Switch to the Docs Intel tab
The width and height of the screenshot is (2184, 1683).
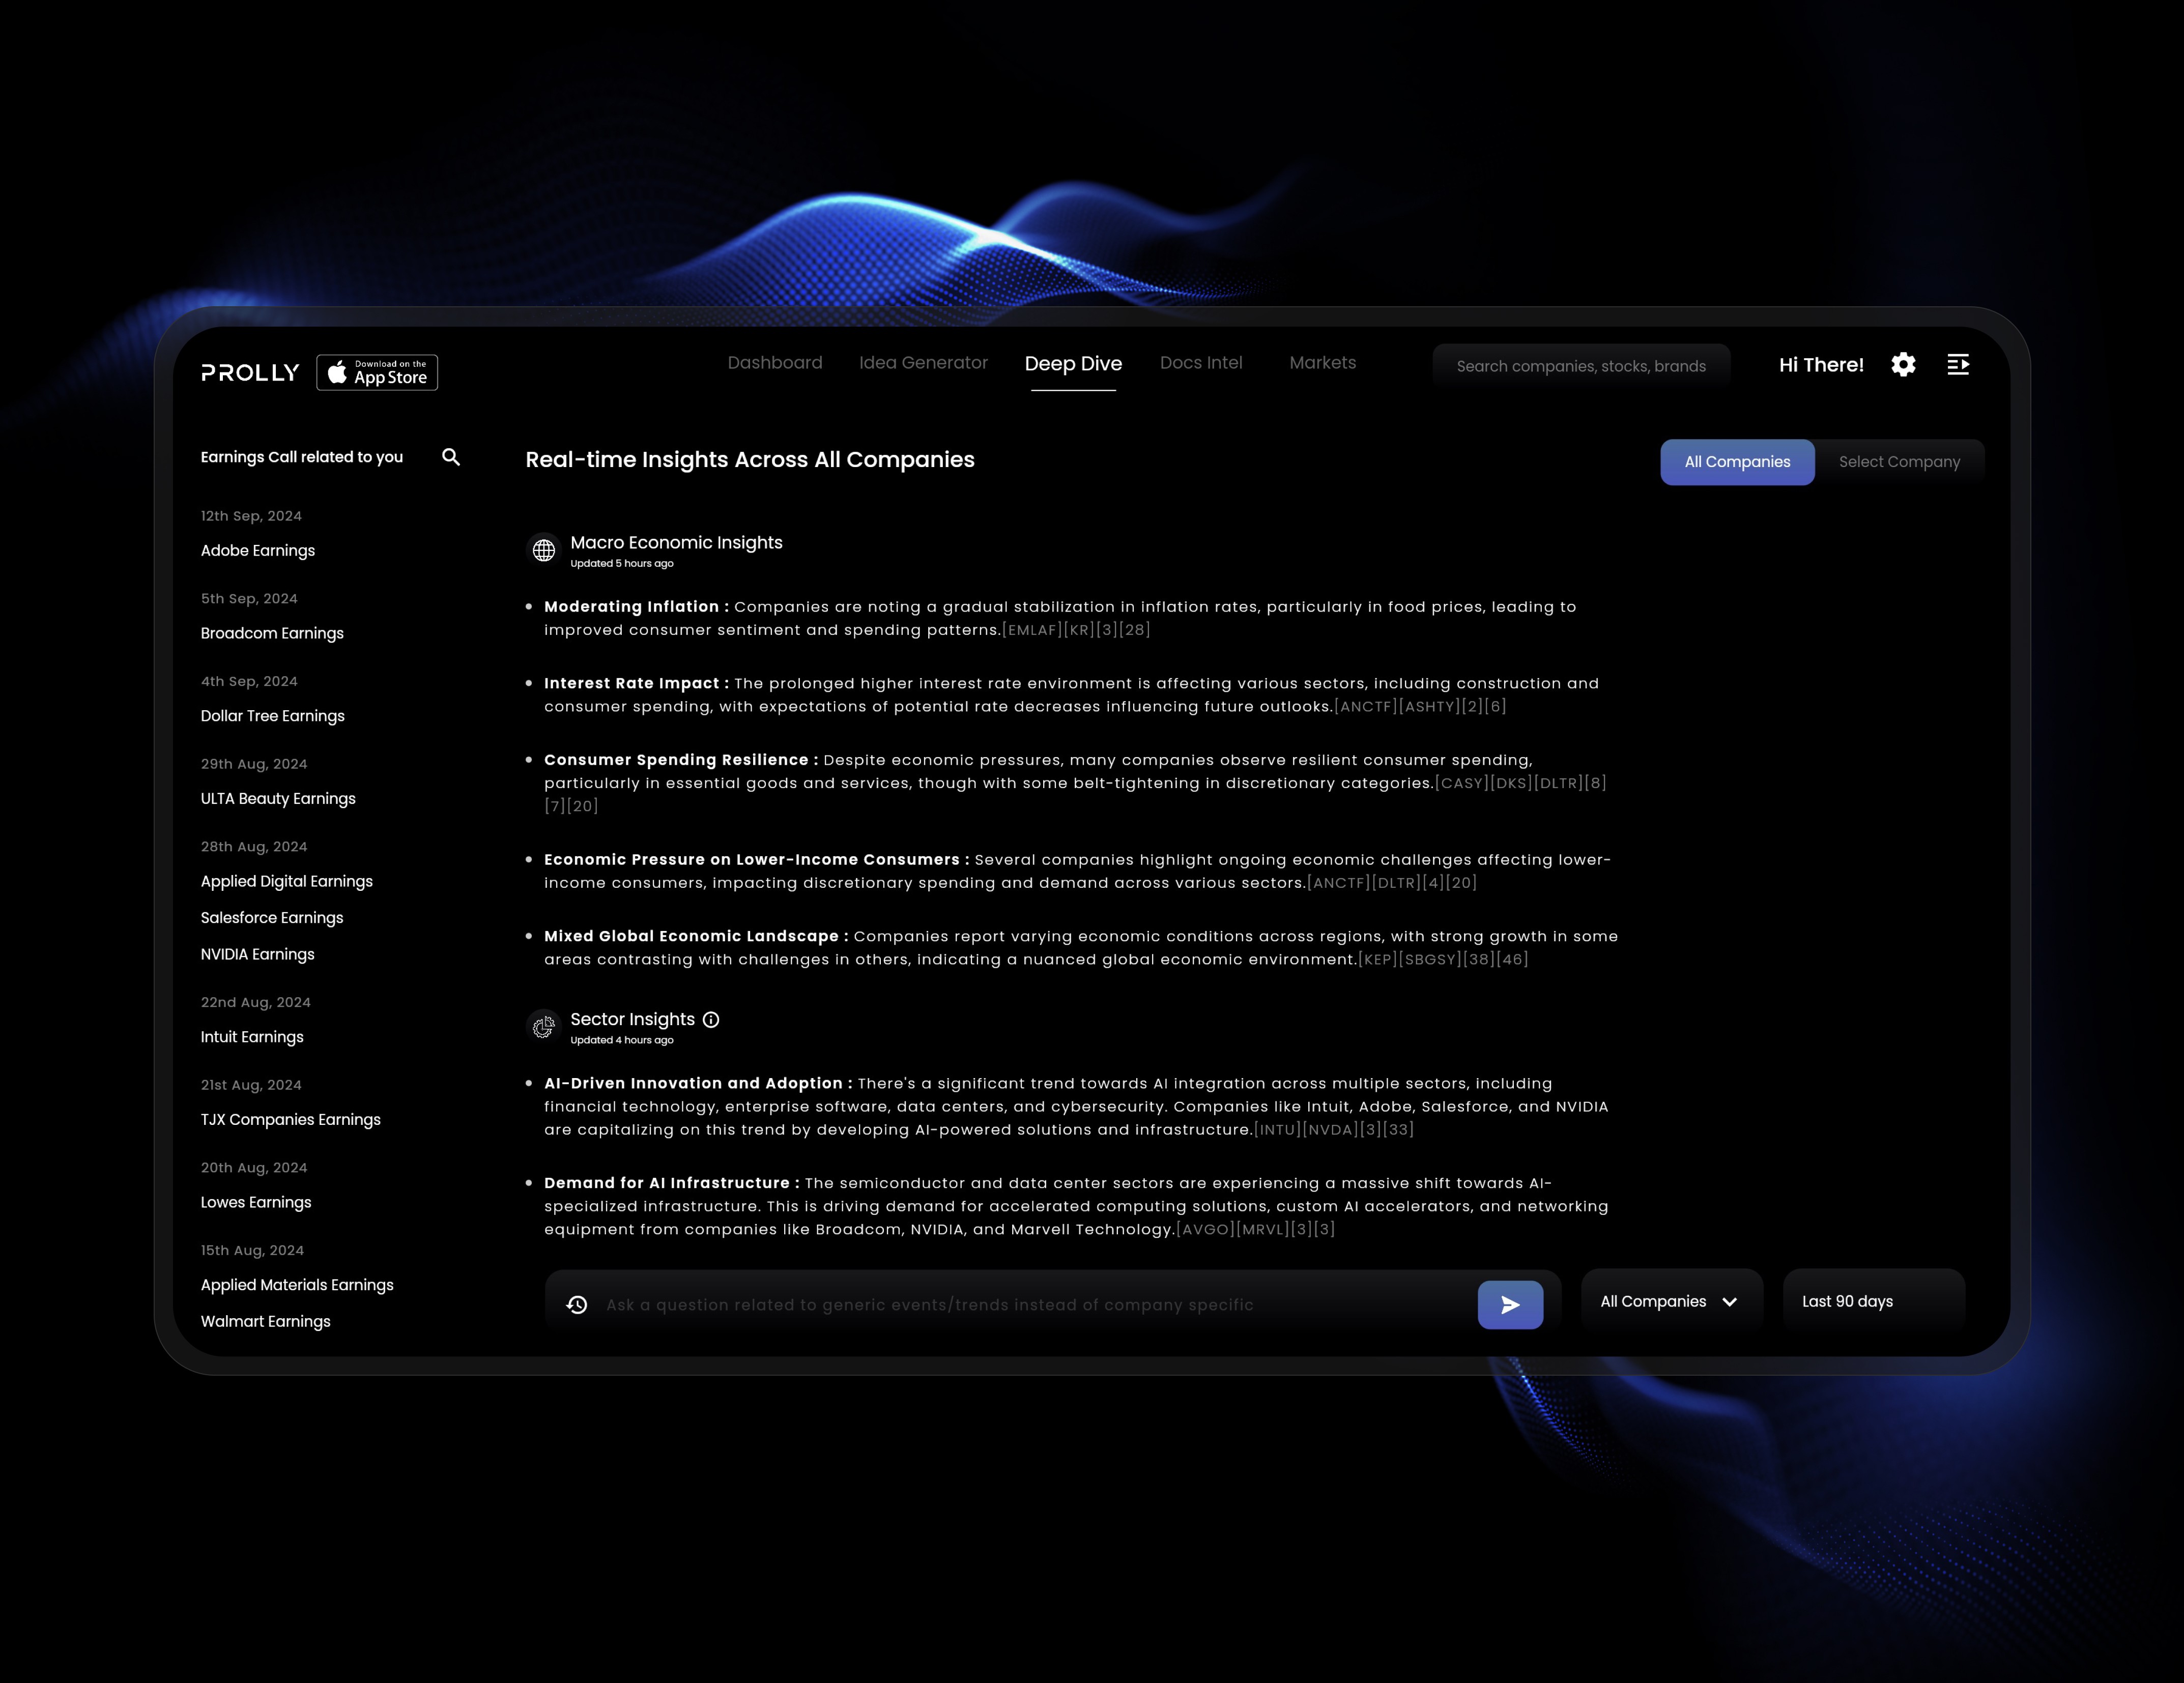point(1201,363)
